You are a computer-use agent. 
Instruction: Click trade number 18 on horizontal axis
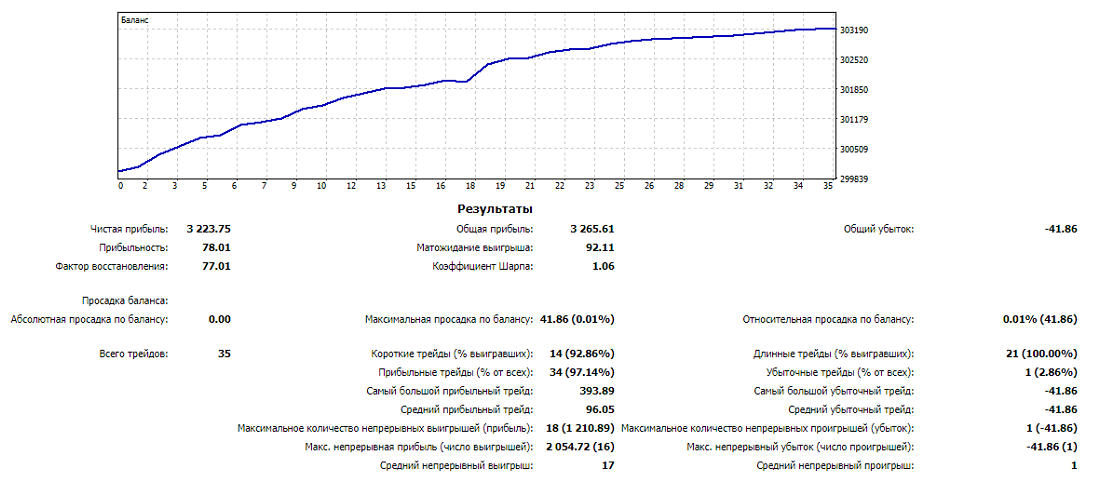(x=471, y=186)
